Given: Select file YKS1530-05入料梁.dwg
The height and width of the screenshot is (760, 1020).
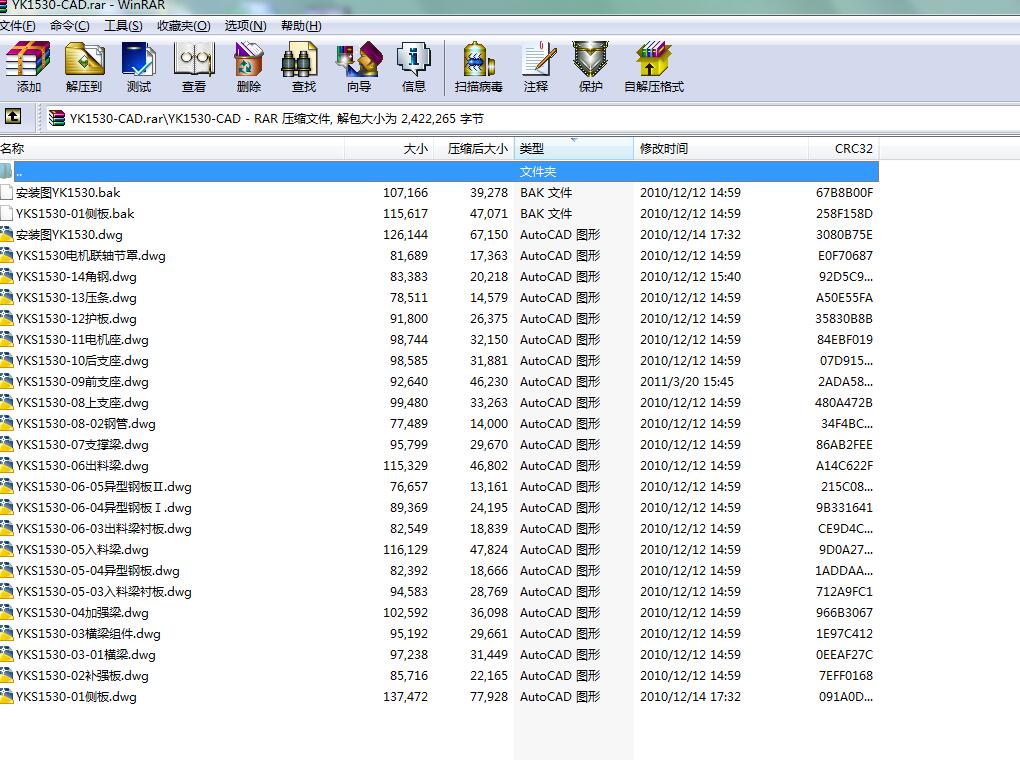Looking at the screenshot, I should (82, 550).
